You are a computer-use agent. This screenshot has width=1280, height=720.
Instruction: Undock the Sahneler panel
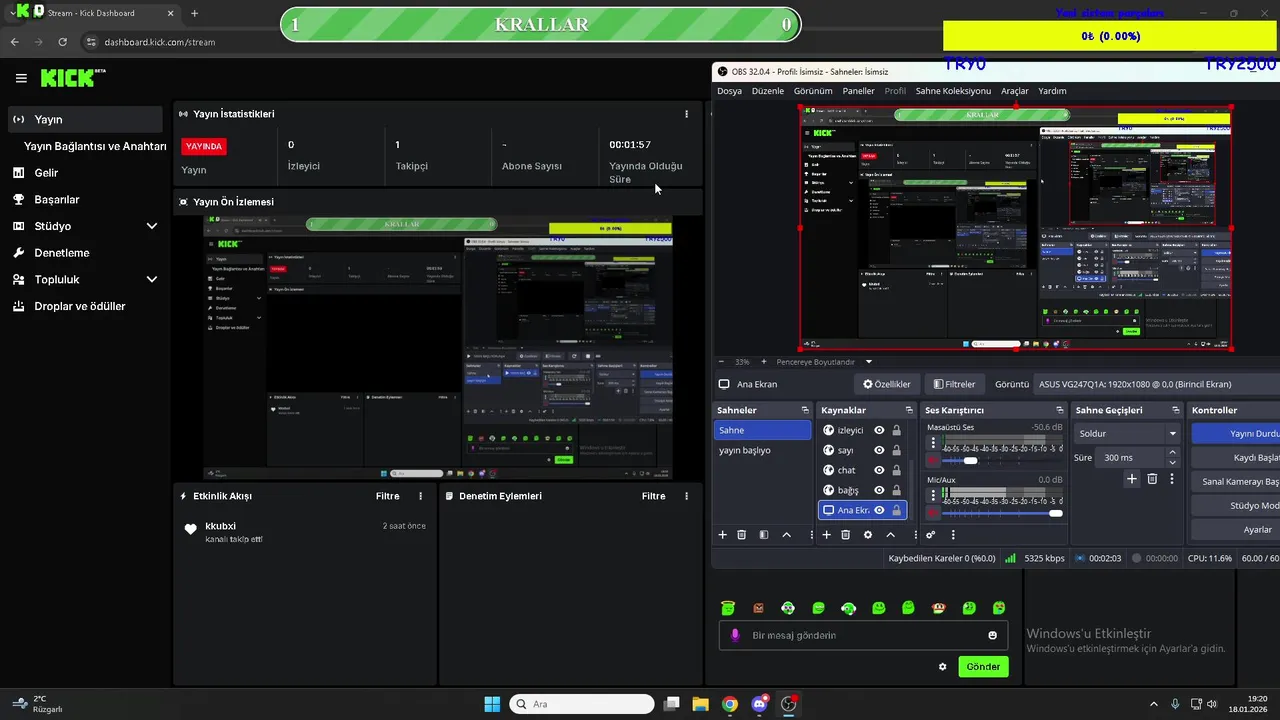click(x=805, y=410)
